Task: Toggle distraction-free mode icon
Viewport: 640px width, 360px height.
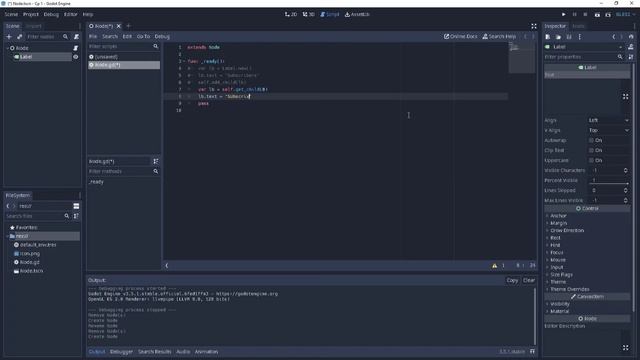Action: click(x=533, y=26)
